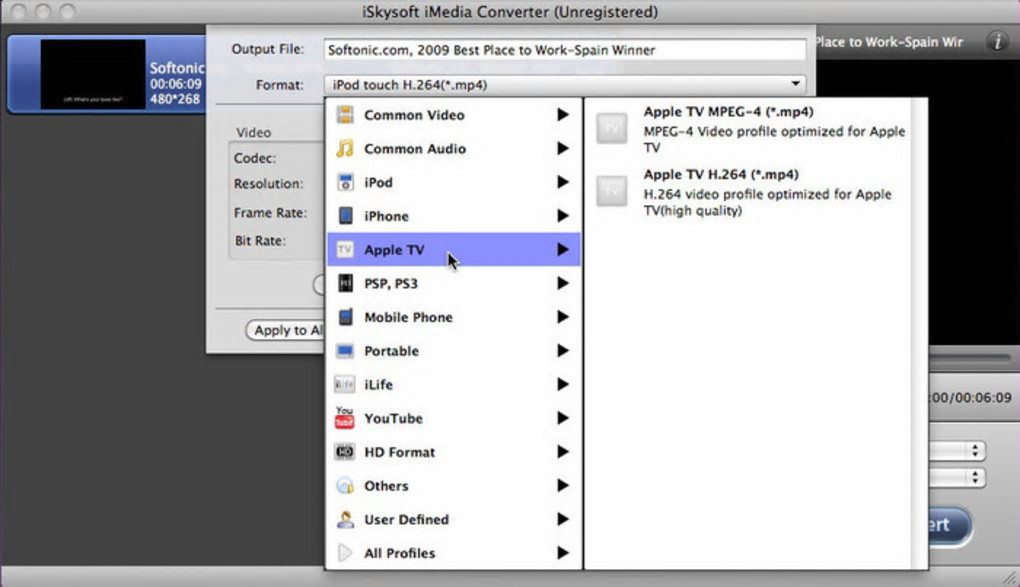Click the Apple TV H.264 profile icon
This screenshot has width=1020, height=587.
(611, 191)
